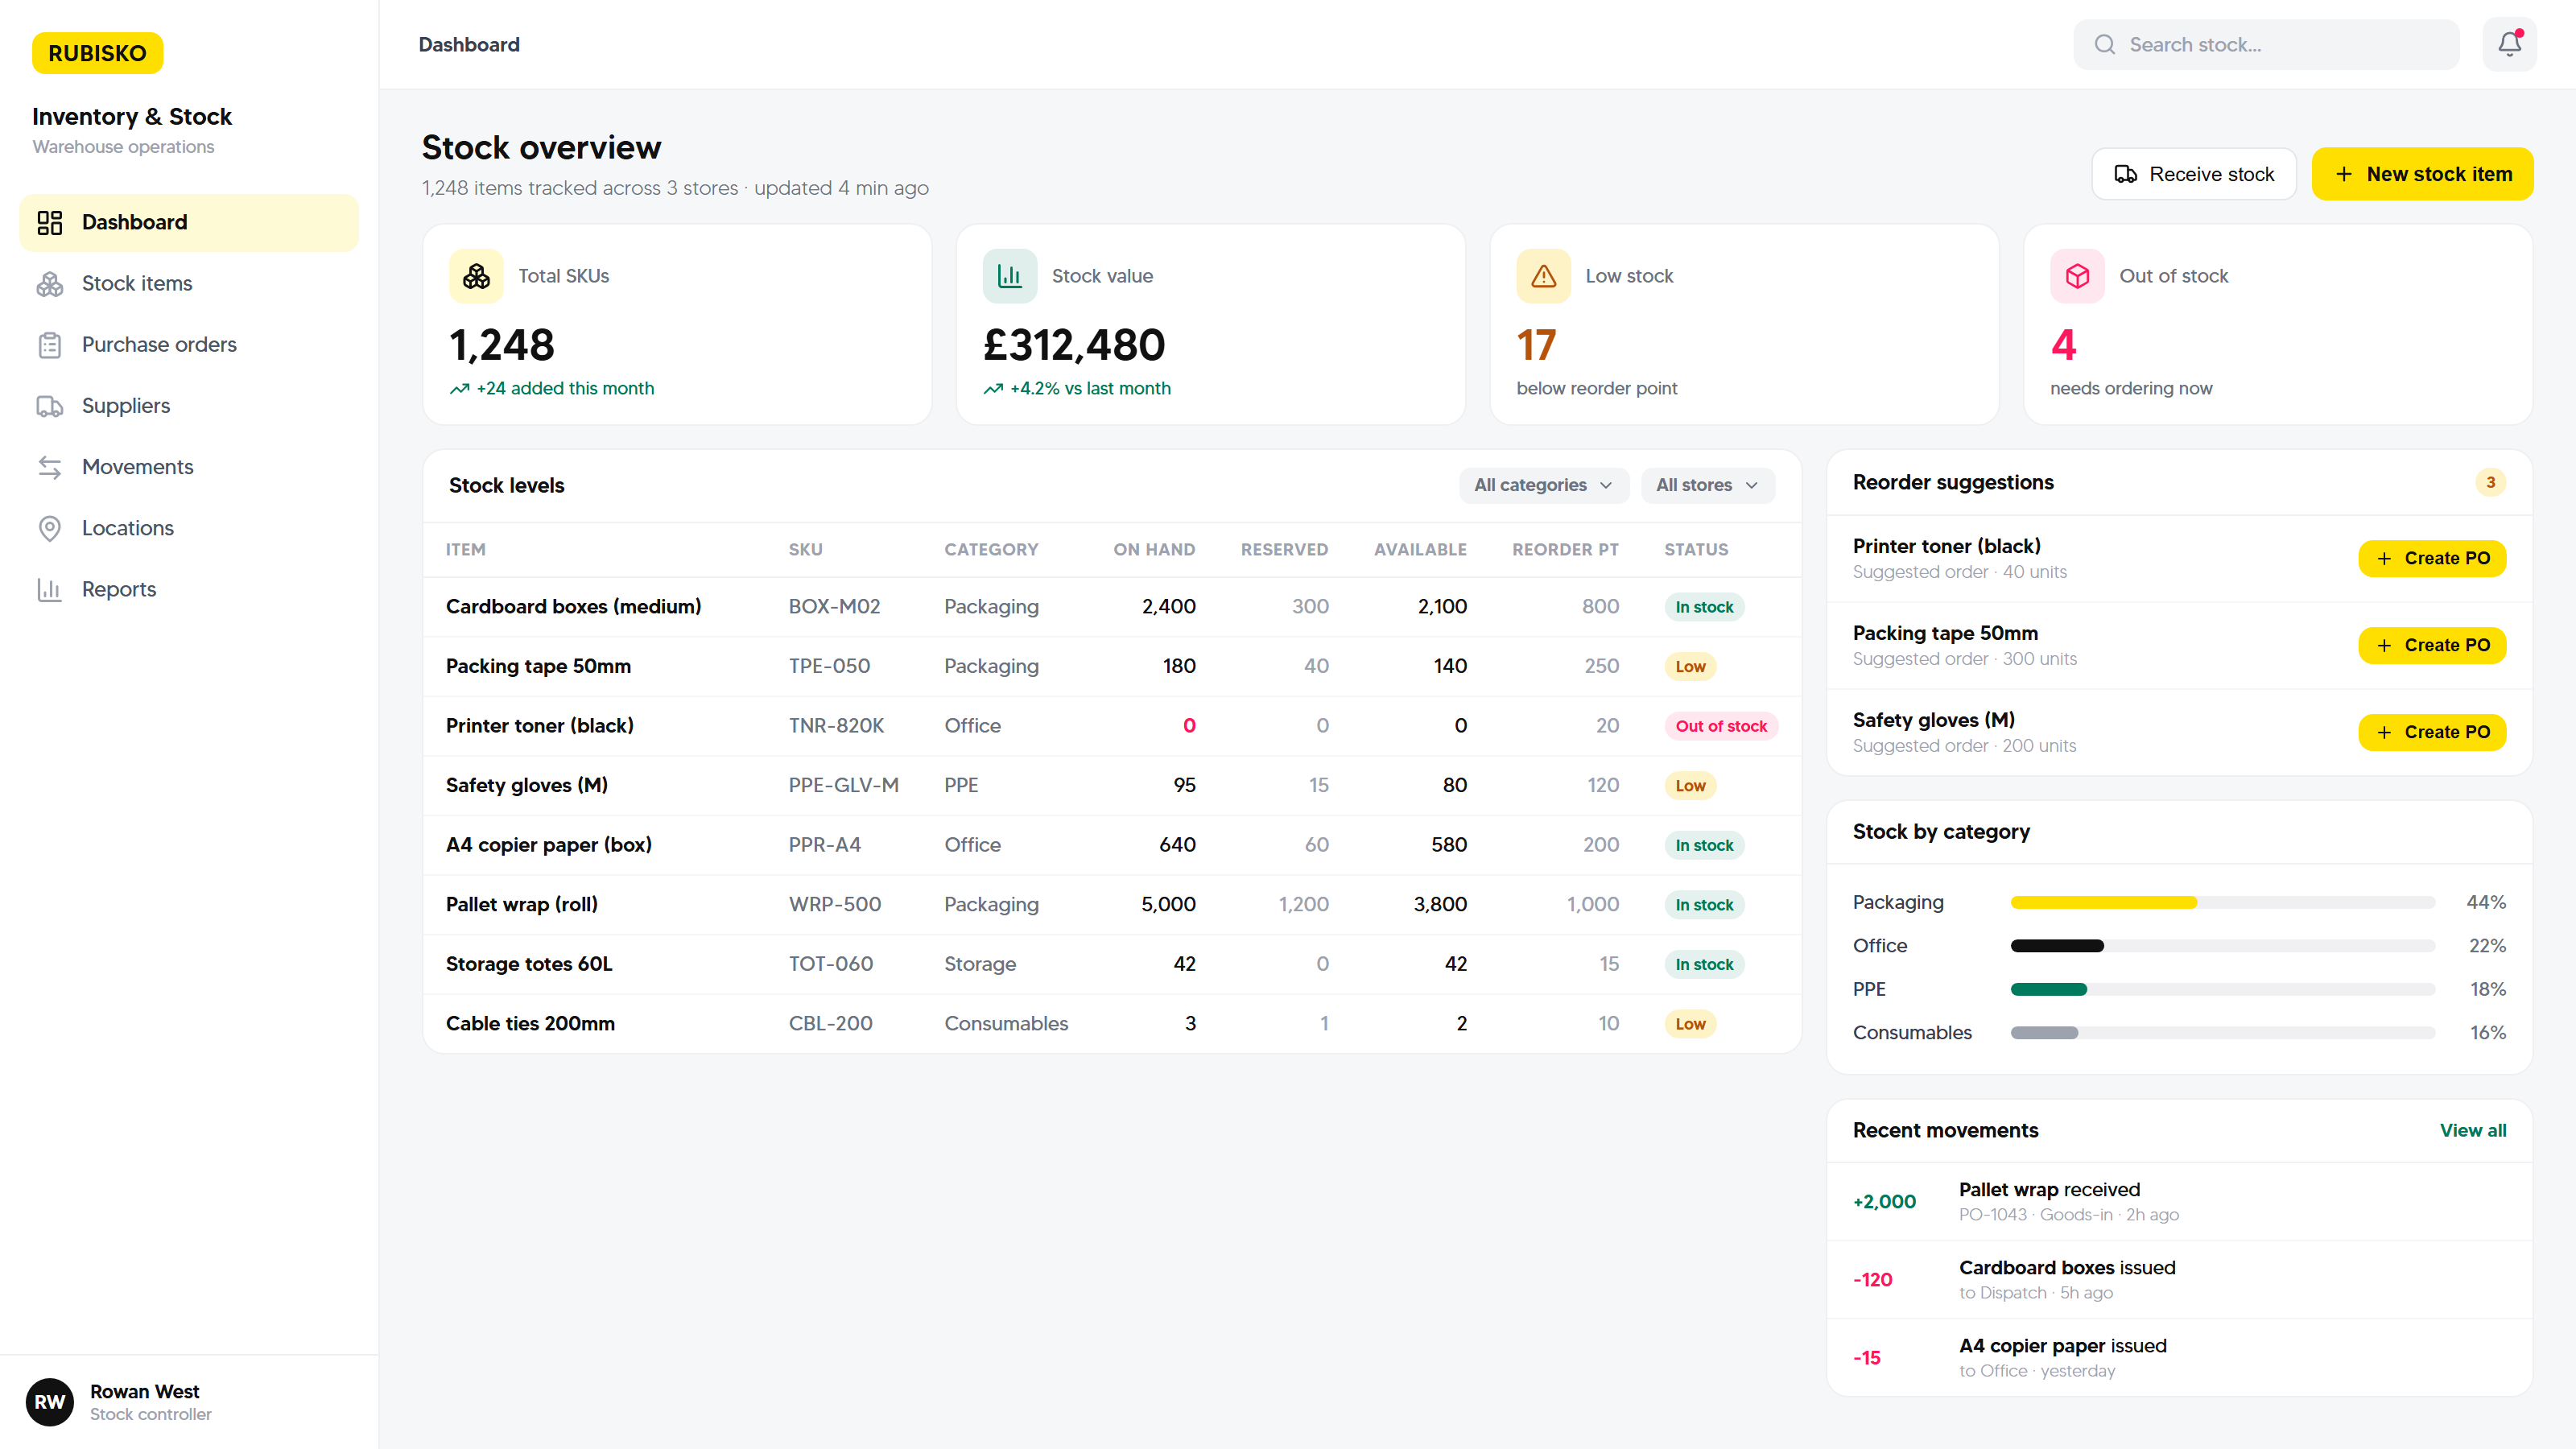Image resolution: width=2576 pixels, height=1449 pixels.
Task: Click the Out of stock status badge
Action: click(x=1721, y=726)
